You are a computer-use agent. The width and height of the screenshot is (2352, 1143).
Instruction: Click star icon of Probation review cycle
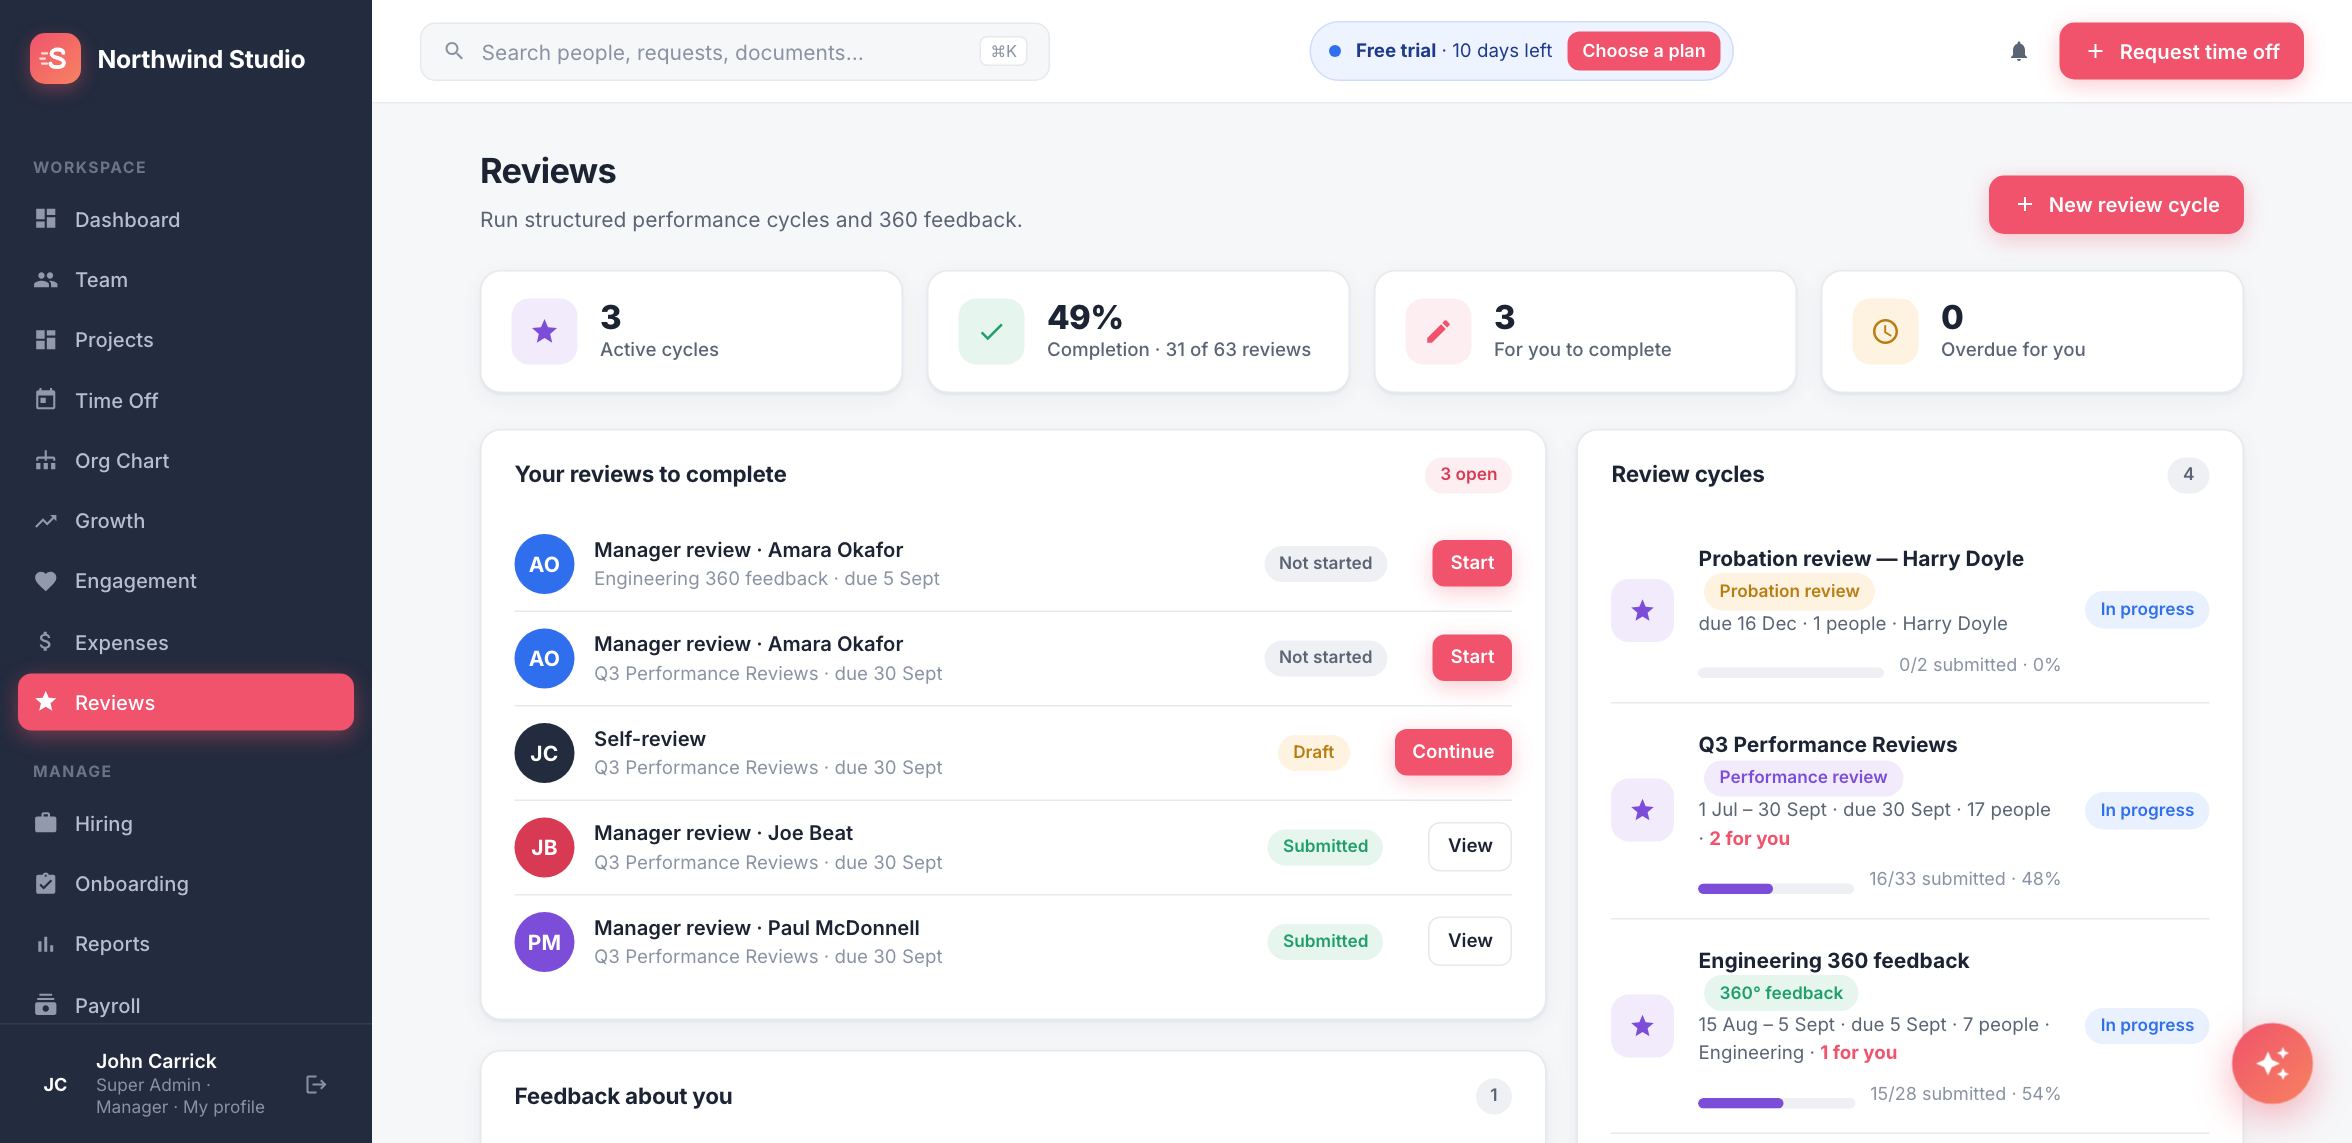(x=1642, y=610)
